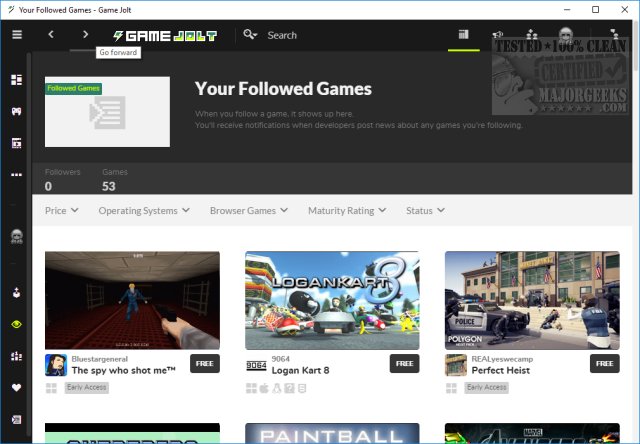Click the Followed Games playlist cover image
This screenshot has width=640, height=444.
pyautogui.click(x=107, y=112)
